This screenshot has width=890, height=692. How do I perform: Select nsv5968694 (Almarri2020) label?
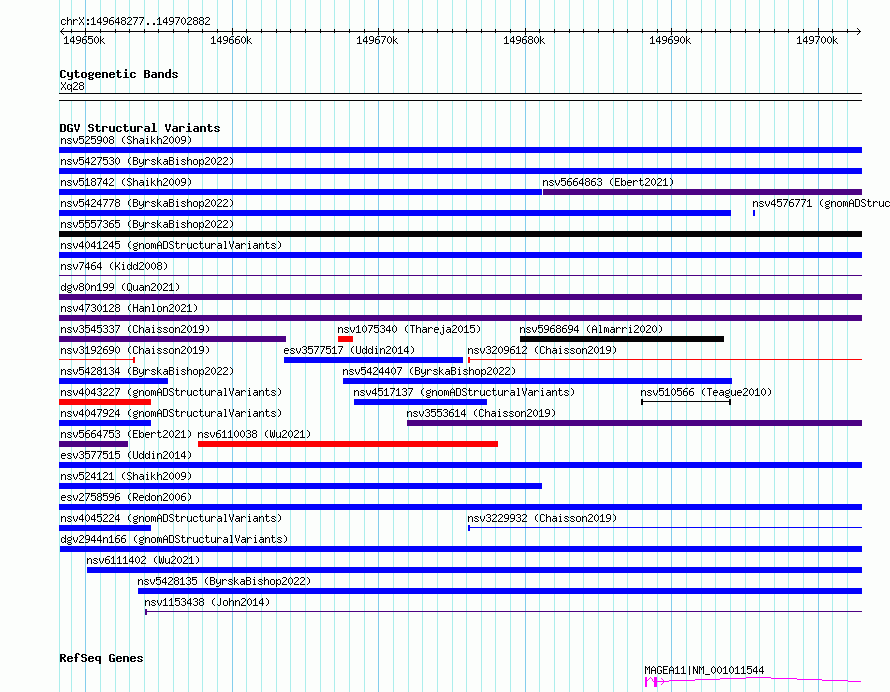591,329
